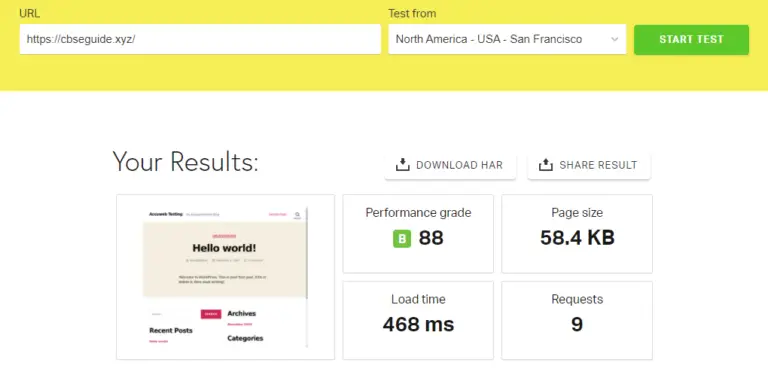Click the Recent Posts heading in the preview
The image size is (768, 378).
171,331
